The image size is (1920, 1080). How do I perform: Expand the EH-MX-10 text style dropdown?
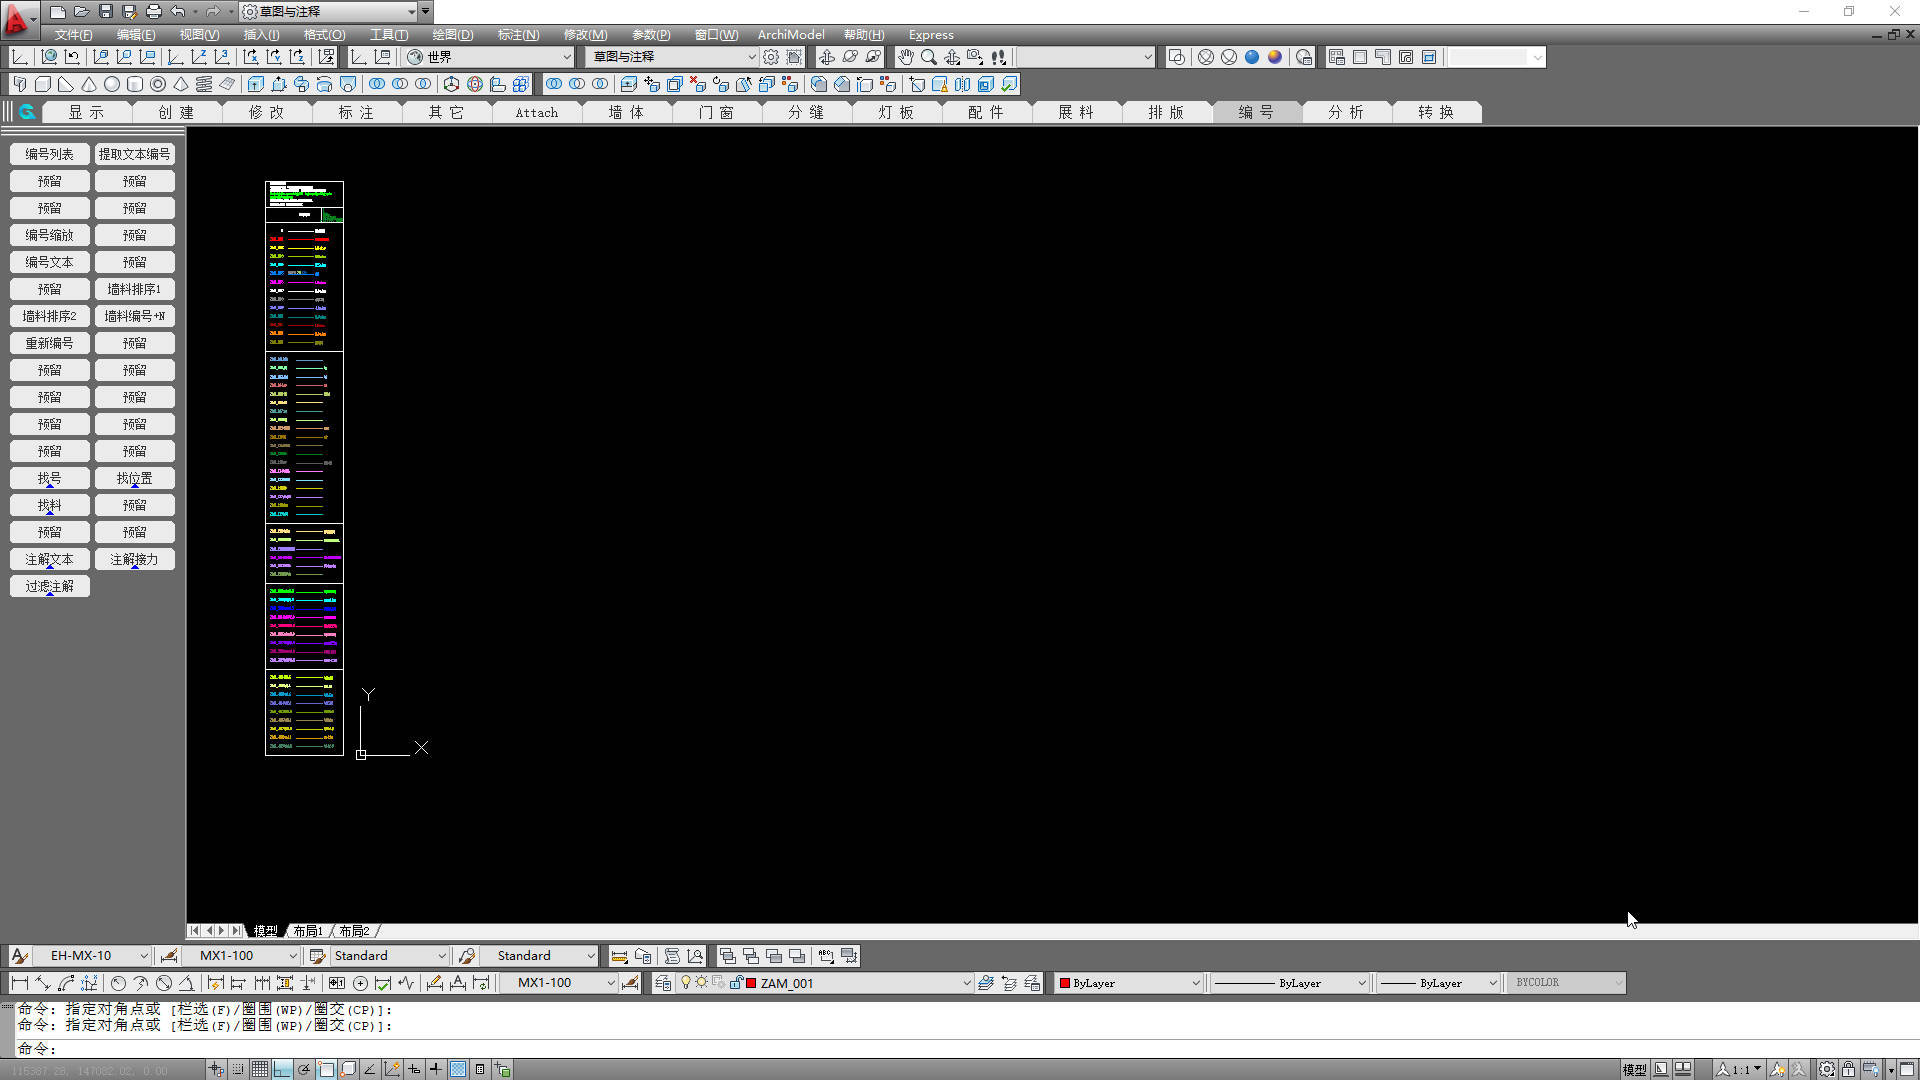143,956
